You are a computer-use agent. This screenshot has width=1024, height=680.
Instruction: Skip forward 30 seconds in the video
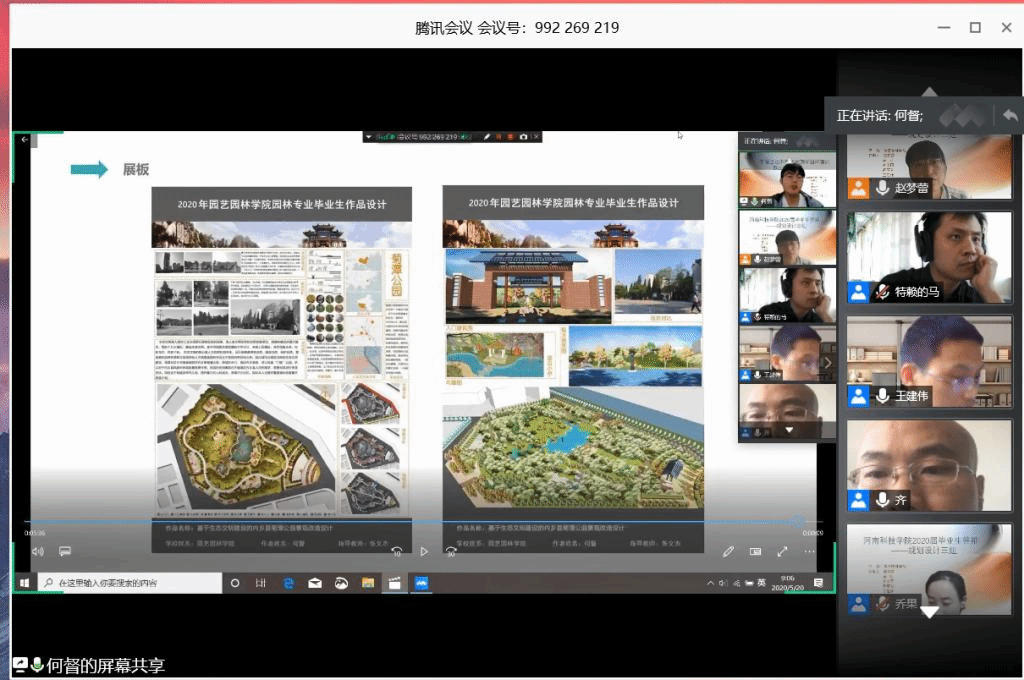click(x=451, y=551)
